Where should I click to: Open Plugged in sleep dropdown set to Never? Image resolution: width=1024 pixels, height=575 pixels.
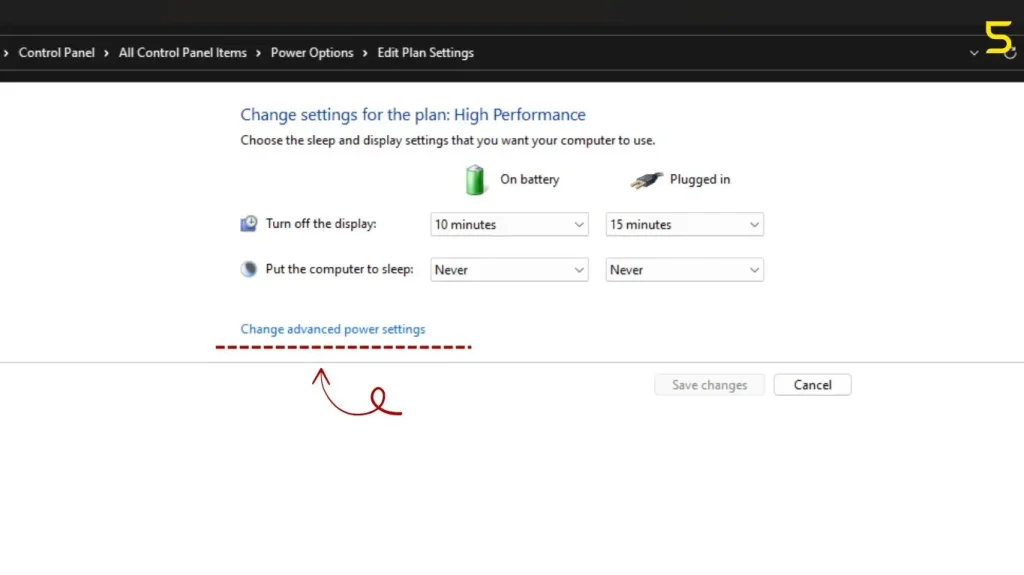[x=685, y=270]
